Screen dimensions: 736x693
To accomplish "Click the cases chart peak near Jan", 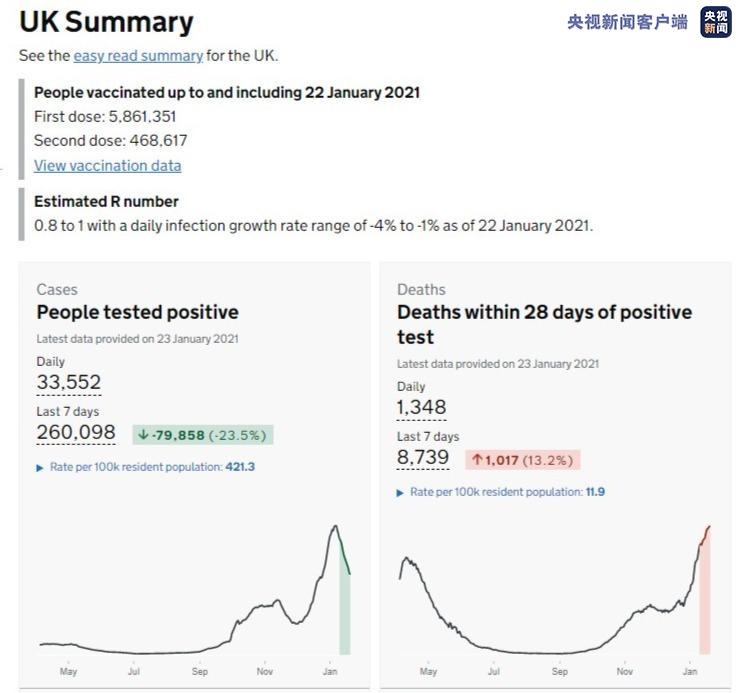I will tap(335, 527).
